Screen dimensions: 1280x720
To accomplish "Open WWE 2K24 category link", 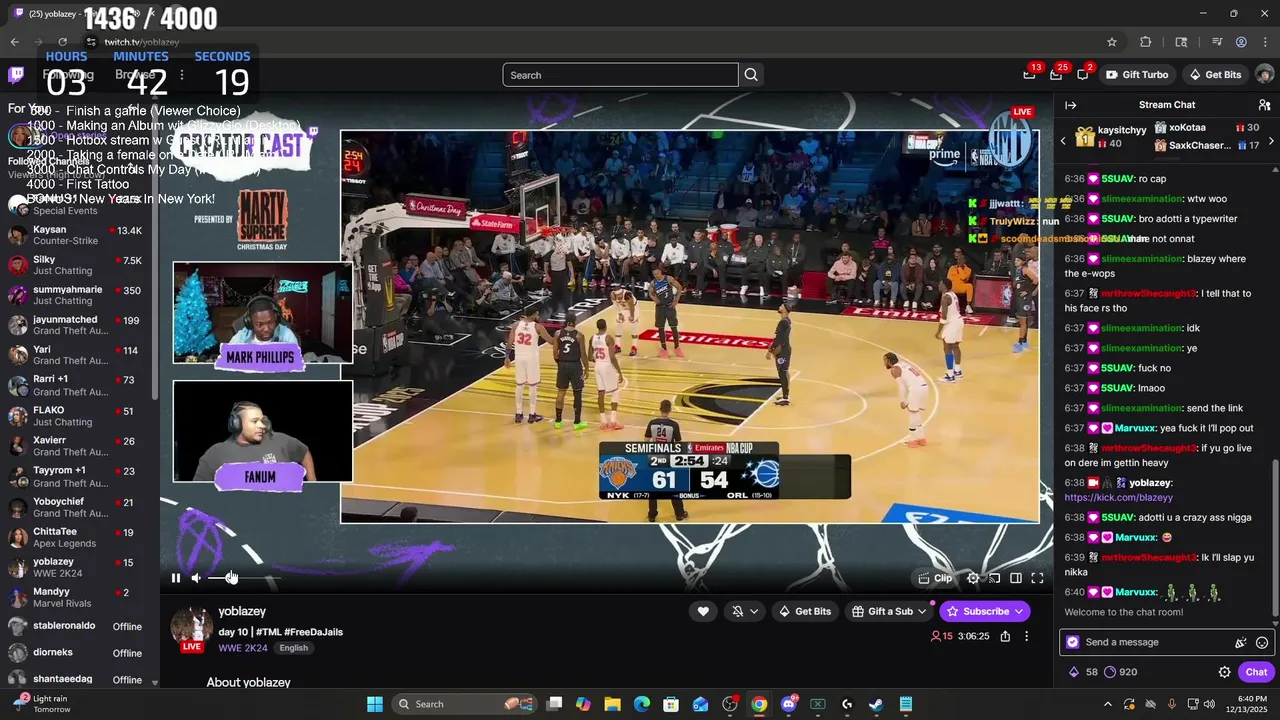I will [243, 648].
